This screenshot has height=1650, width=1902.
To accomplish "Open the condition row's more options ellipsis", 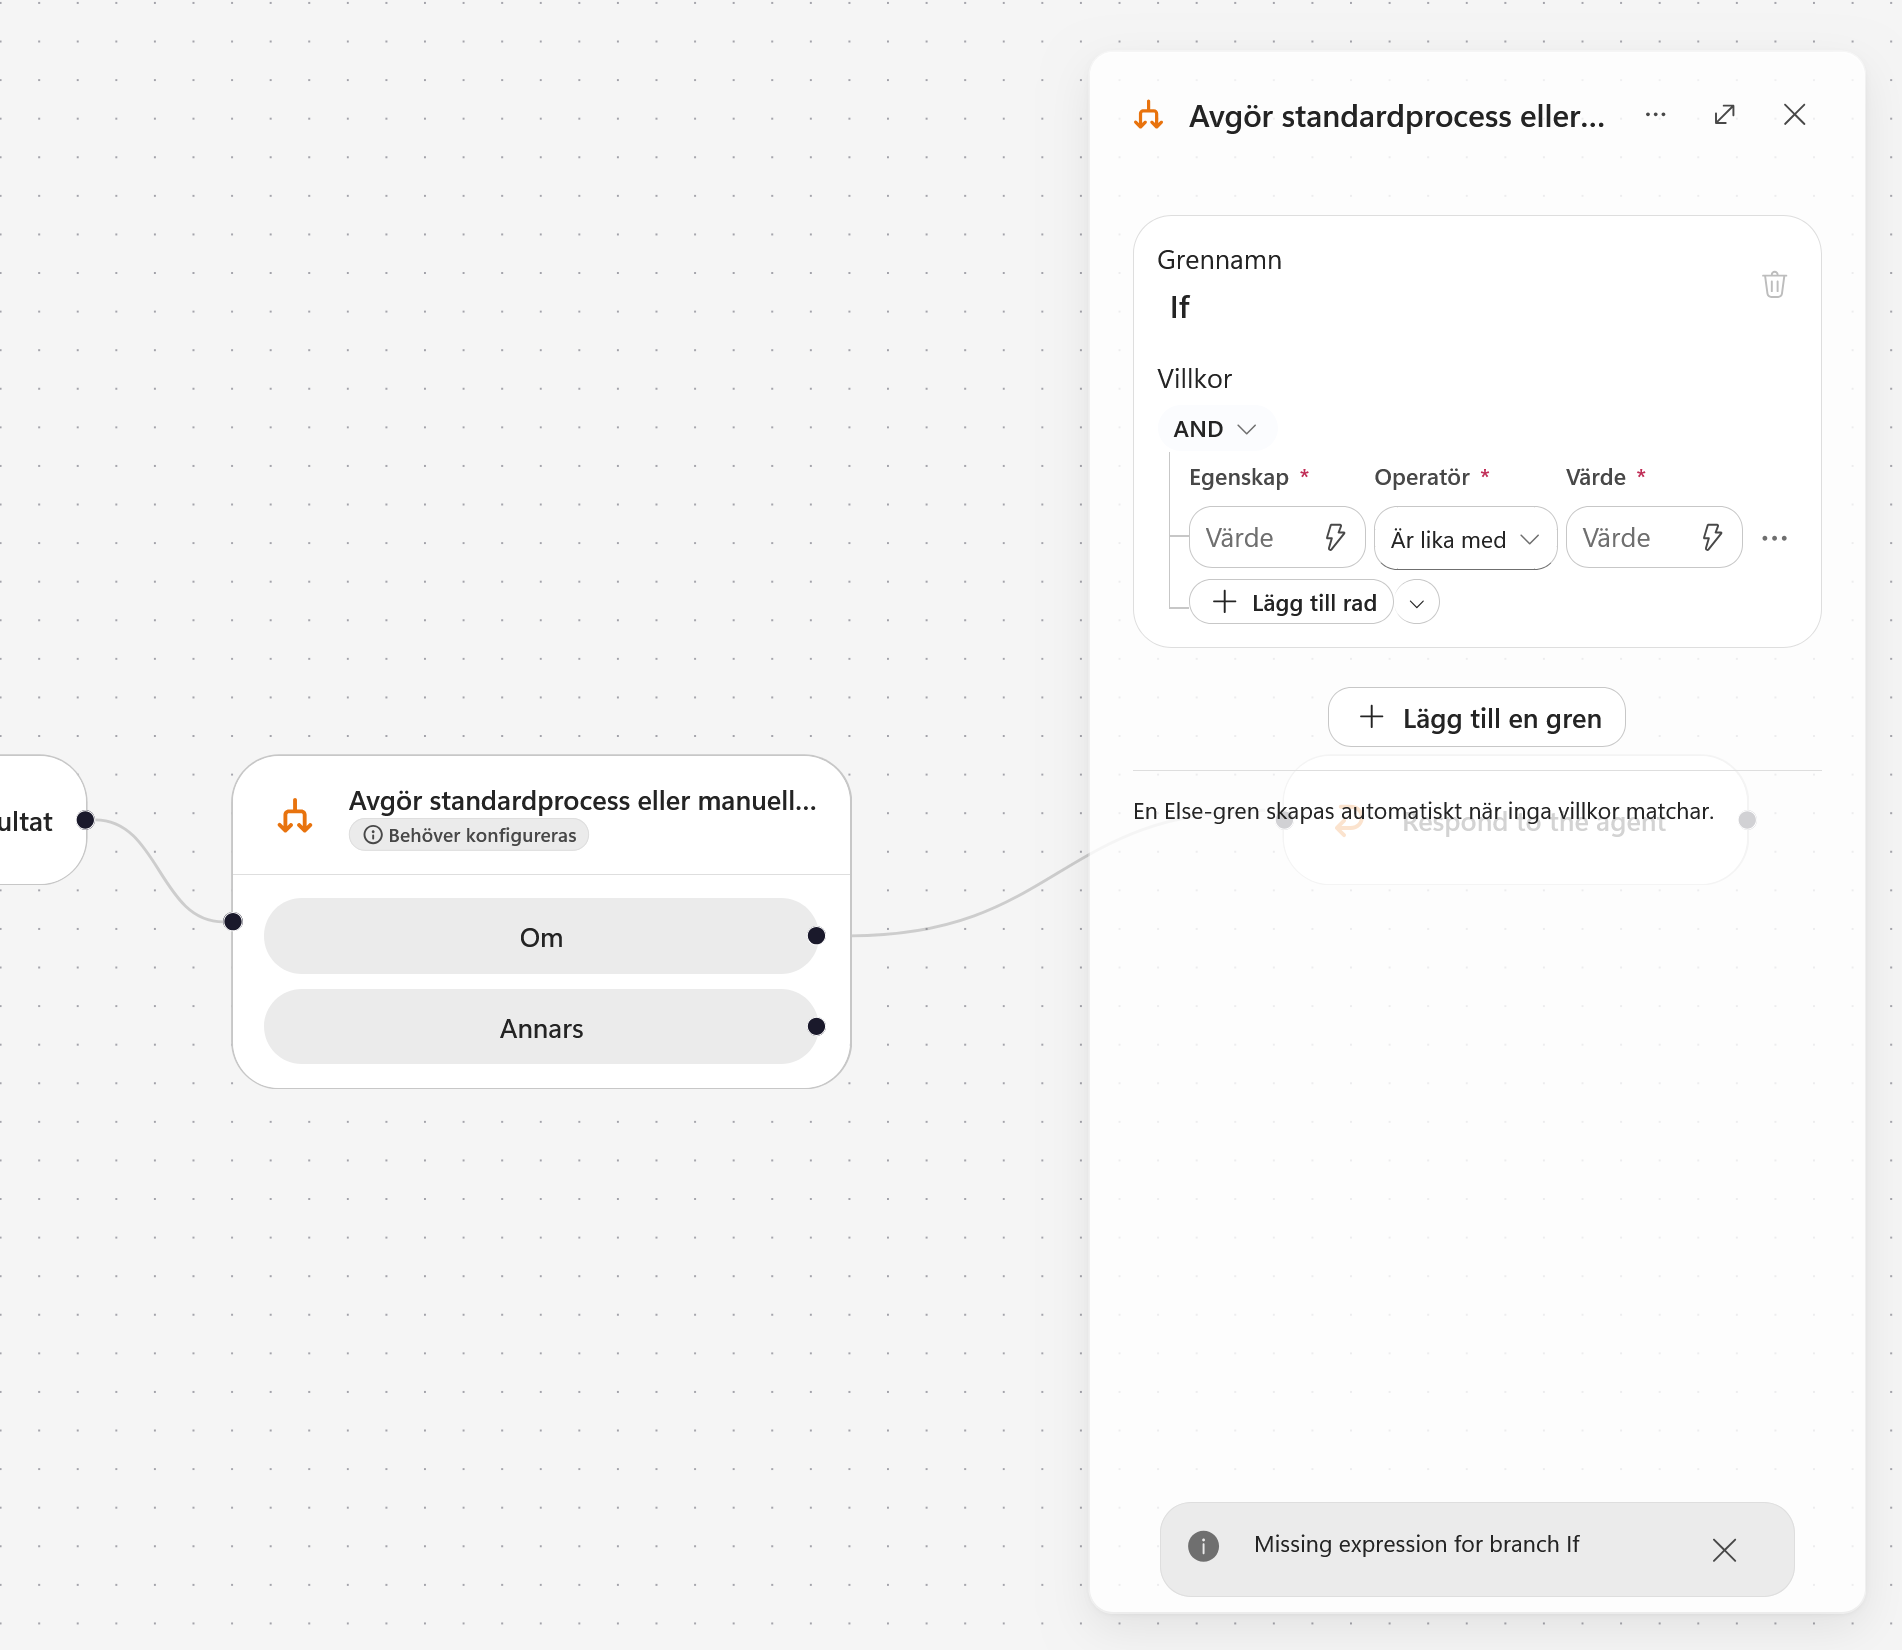I will [x=1774, y=538].
